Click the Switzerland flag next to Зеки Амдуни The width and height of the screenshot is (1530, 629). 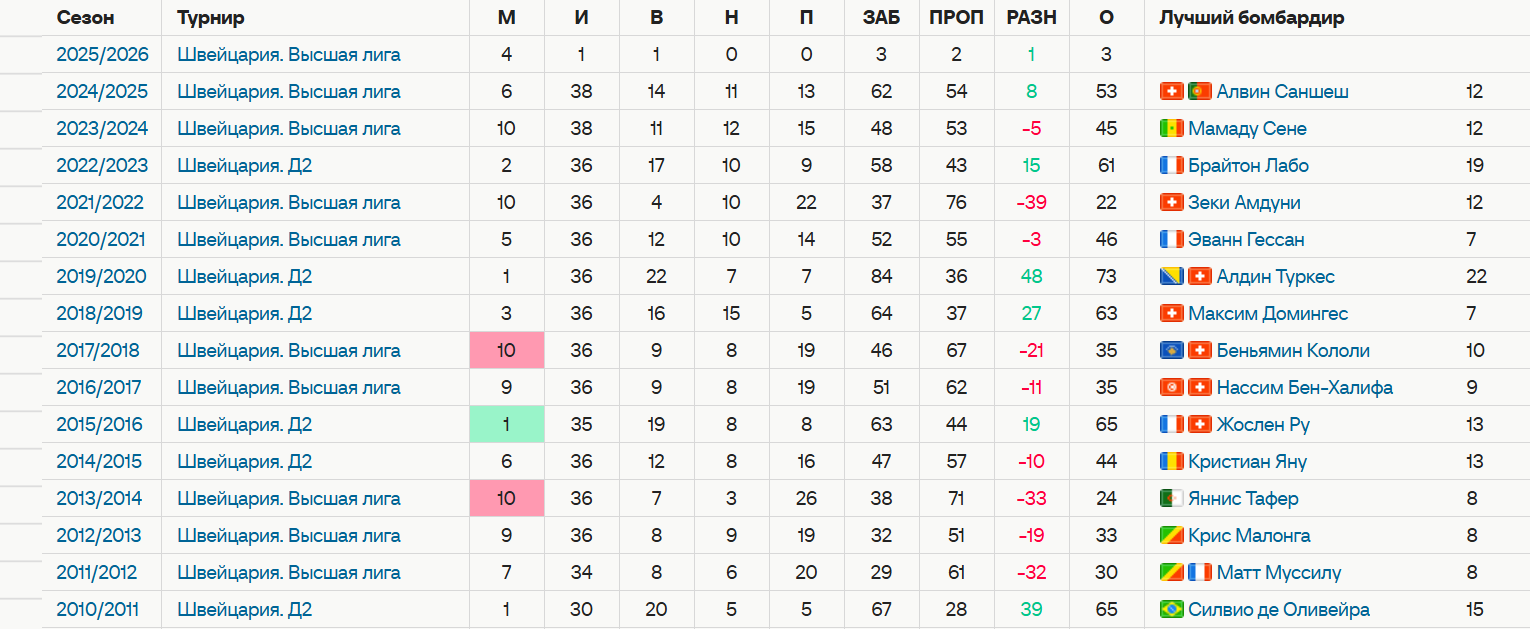pos(1170,202)
